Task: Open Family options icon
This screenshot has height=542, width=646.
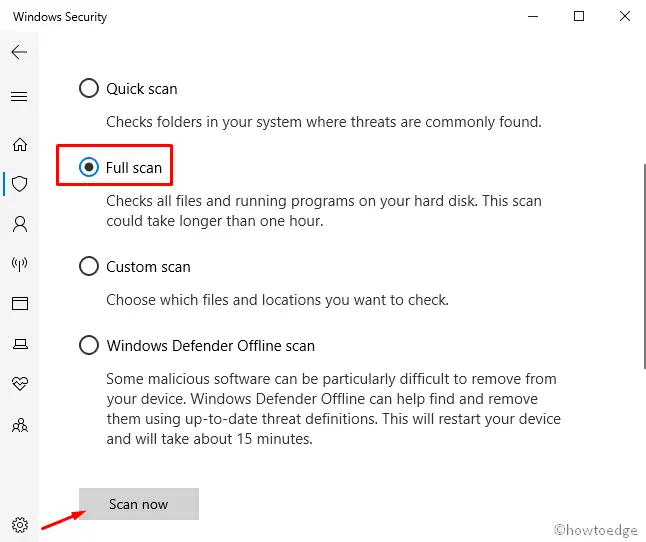Action: point(18,424)
